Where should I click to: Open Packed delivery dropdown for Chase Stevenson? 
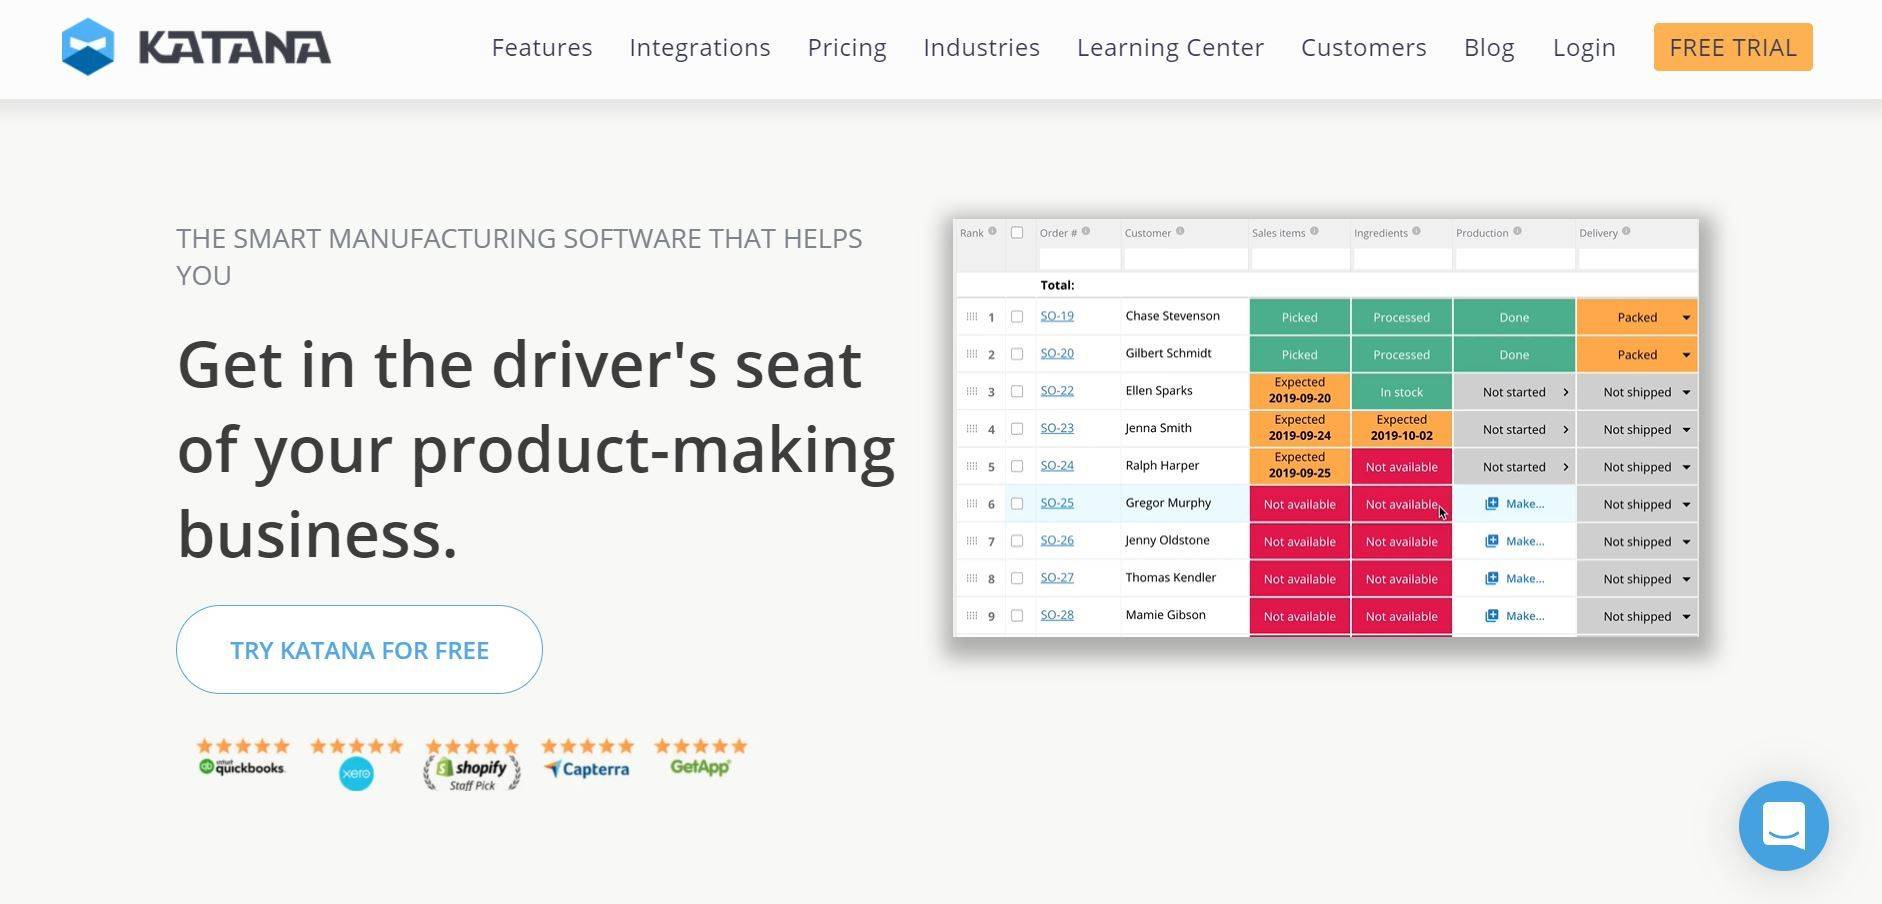point(1686,318)
